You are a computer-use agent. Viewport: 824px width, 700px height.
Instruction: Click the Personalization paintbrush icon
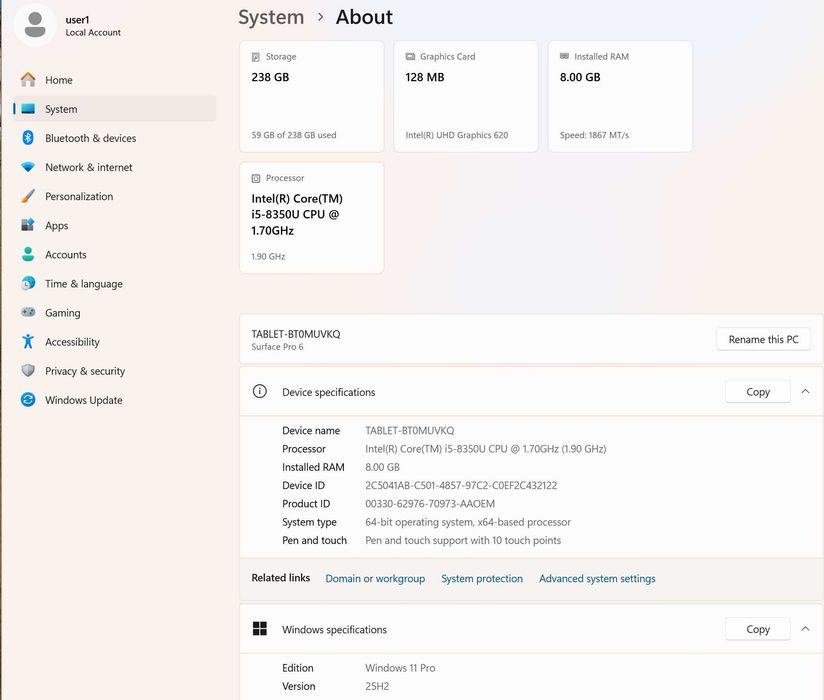click(28, 196)
